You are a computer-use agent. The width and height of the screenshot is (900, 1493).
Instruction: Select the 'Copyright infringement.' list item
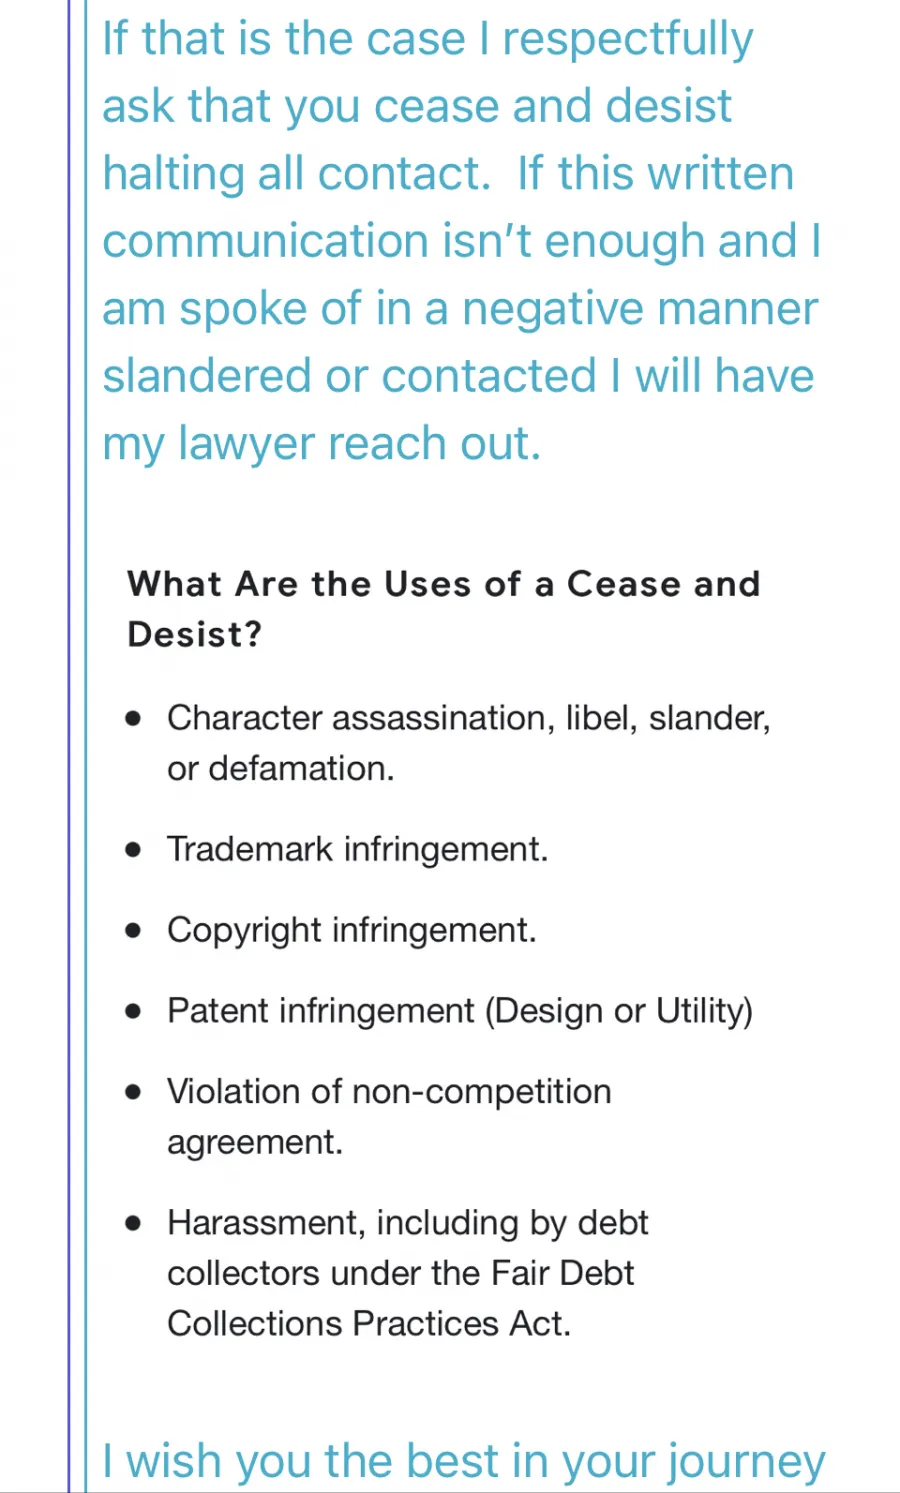pyautogui.click(x=351, y=930)
